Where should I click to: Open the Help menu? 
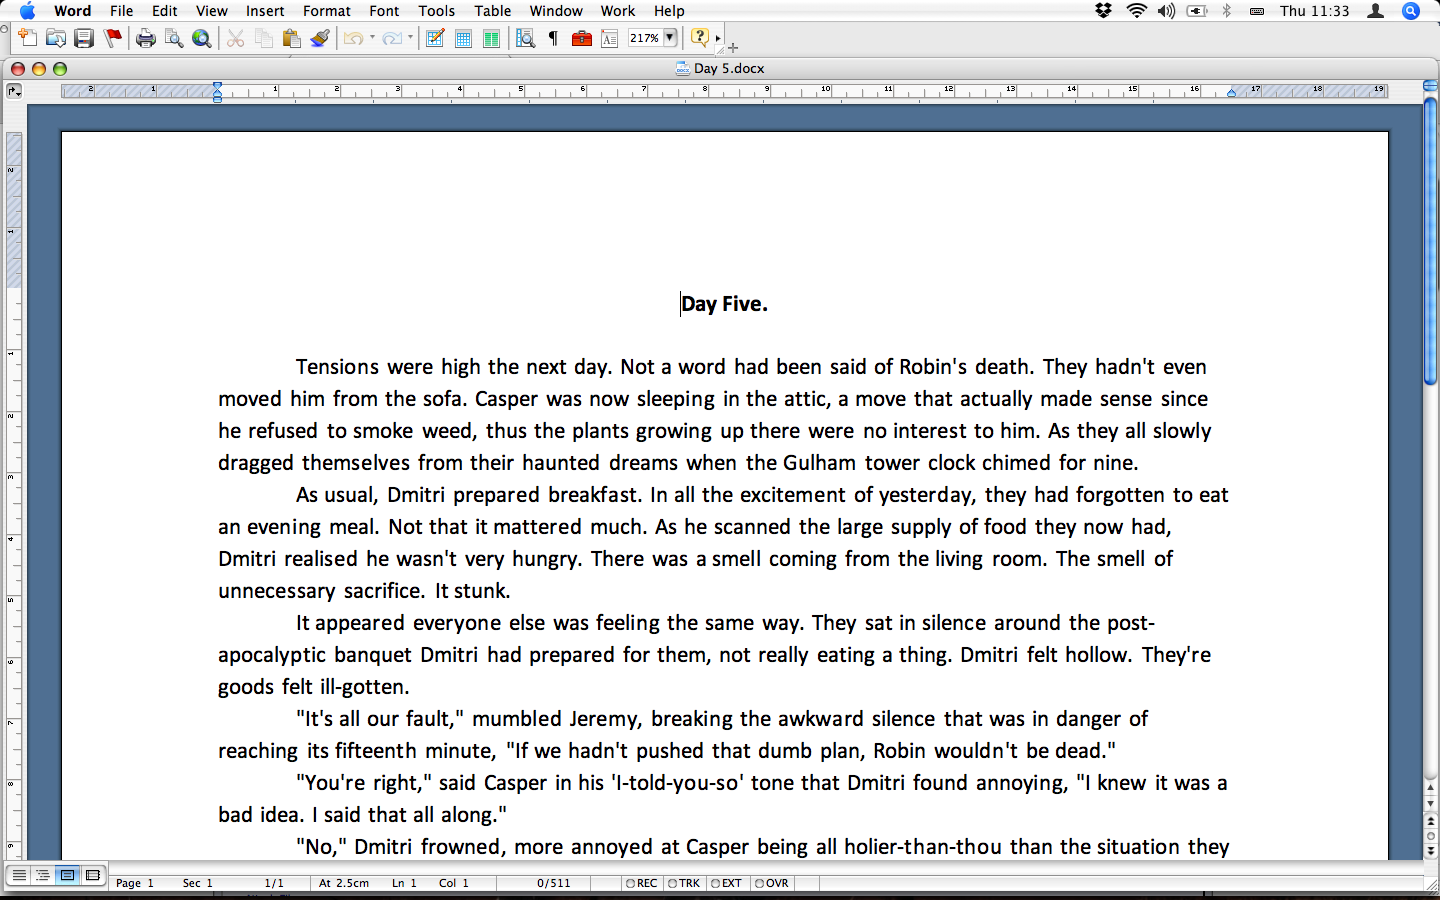tap(669, 11)
